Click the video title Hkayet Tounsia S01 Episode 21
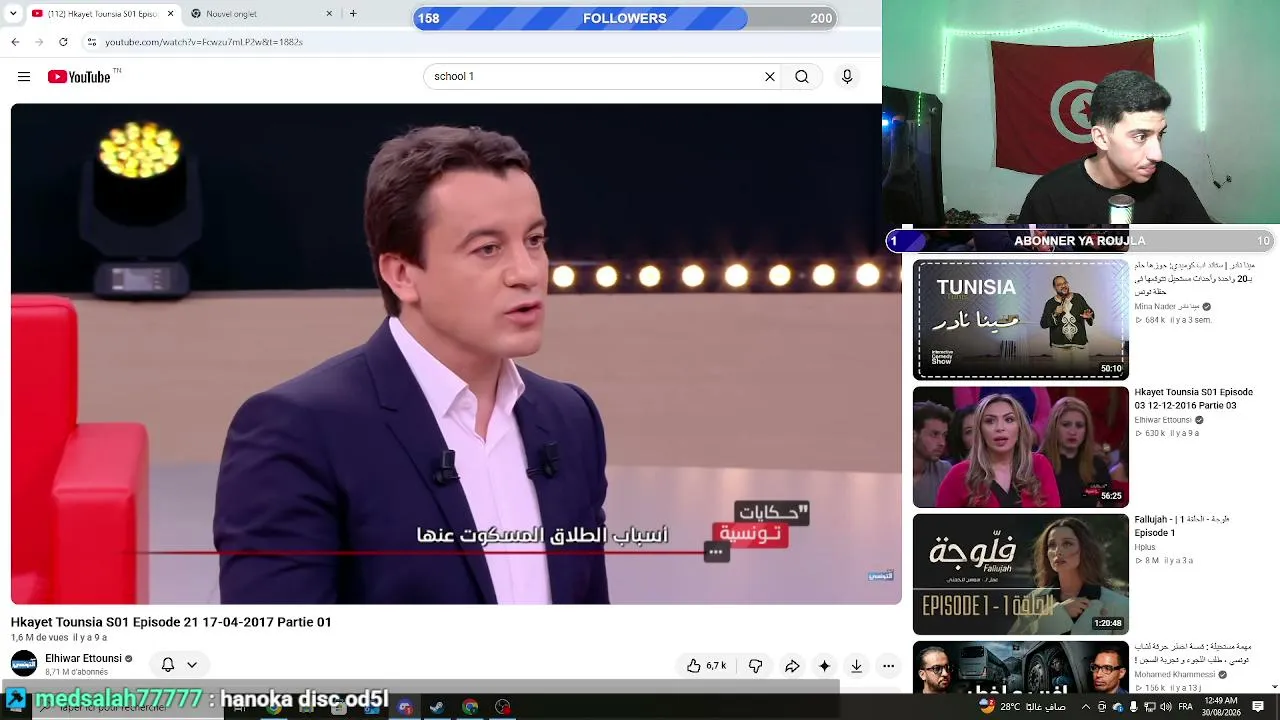This screenshot has width=1280, height=720. [171, 622]
